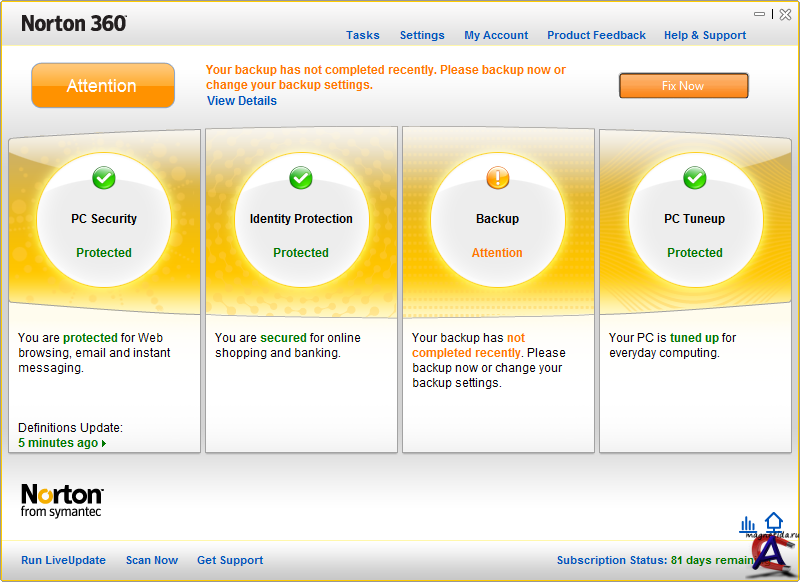Viewport: 800px width, 582px height.
Task: Click the View Details link
Action: point(242,101)
